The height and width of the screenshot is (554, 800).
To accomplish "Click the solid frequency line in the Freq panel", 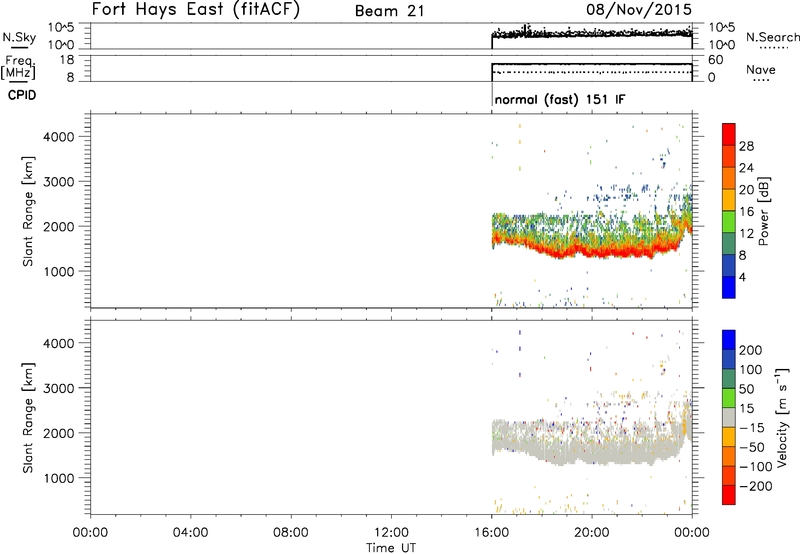I will coord(592,64).
